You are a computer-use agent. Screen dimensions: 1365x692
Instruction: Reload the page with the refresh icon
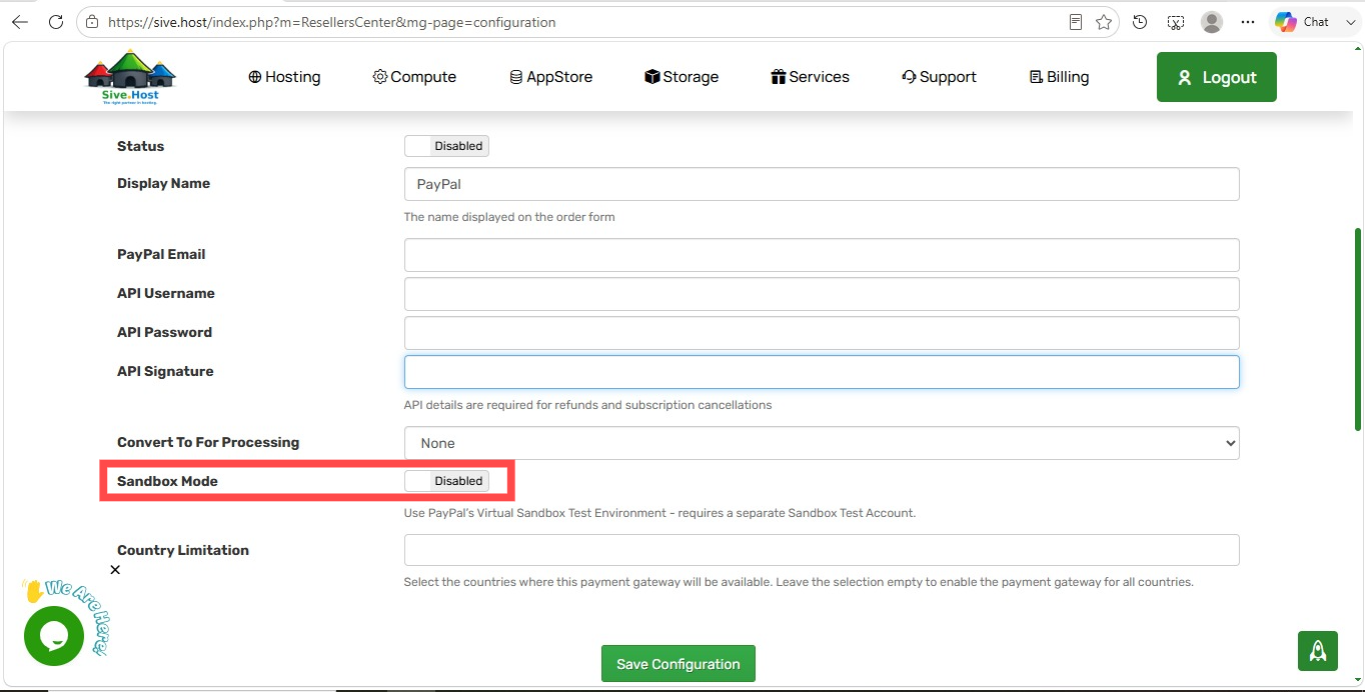[x=56, y=22]
